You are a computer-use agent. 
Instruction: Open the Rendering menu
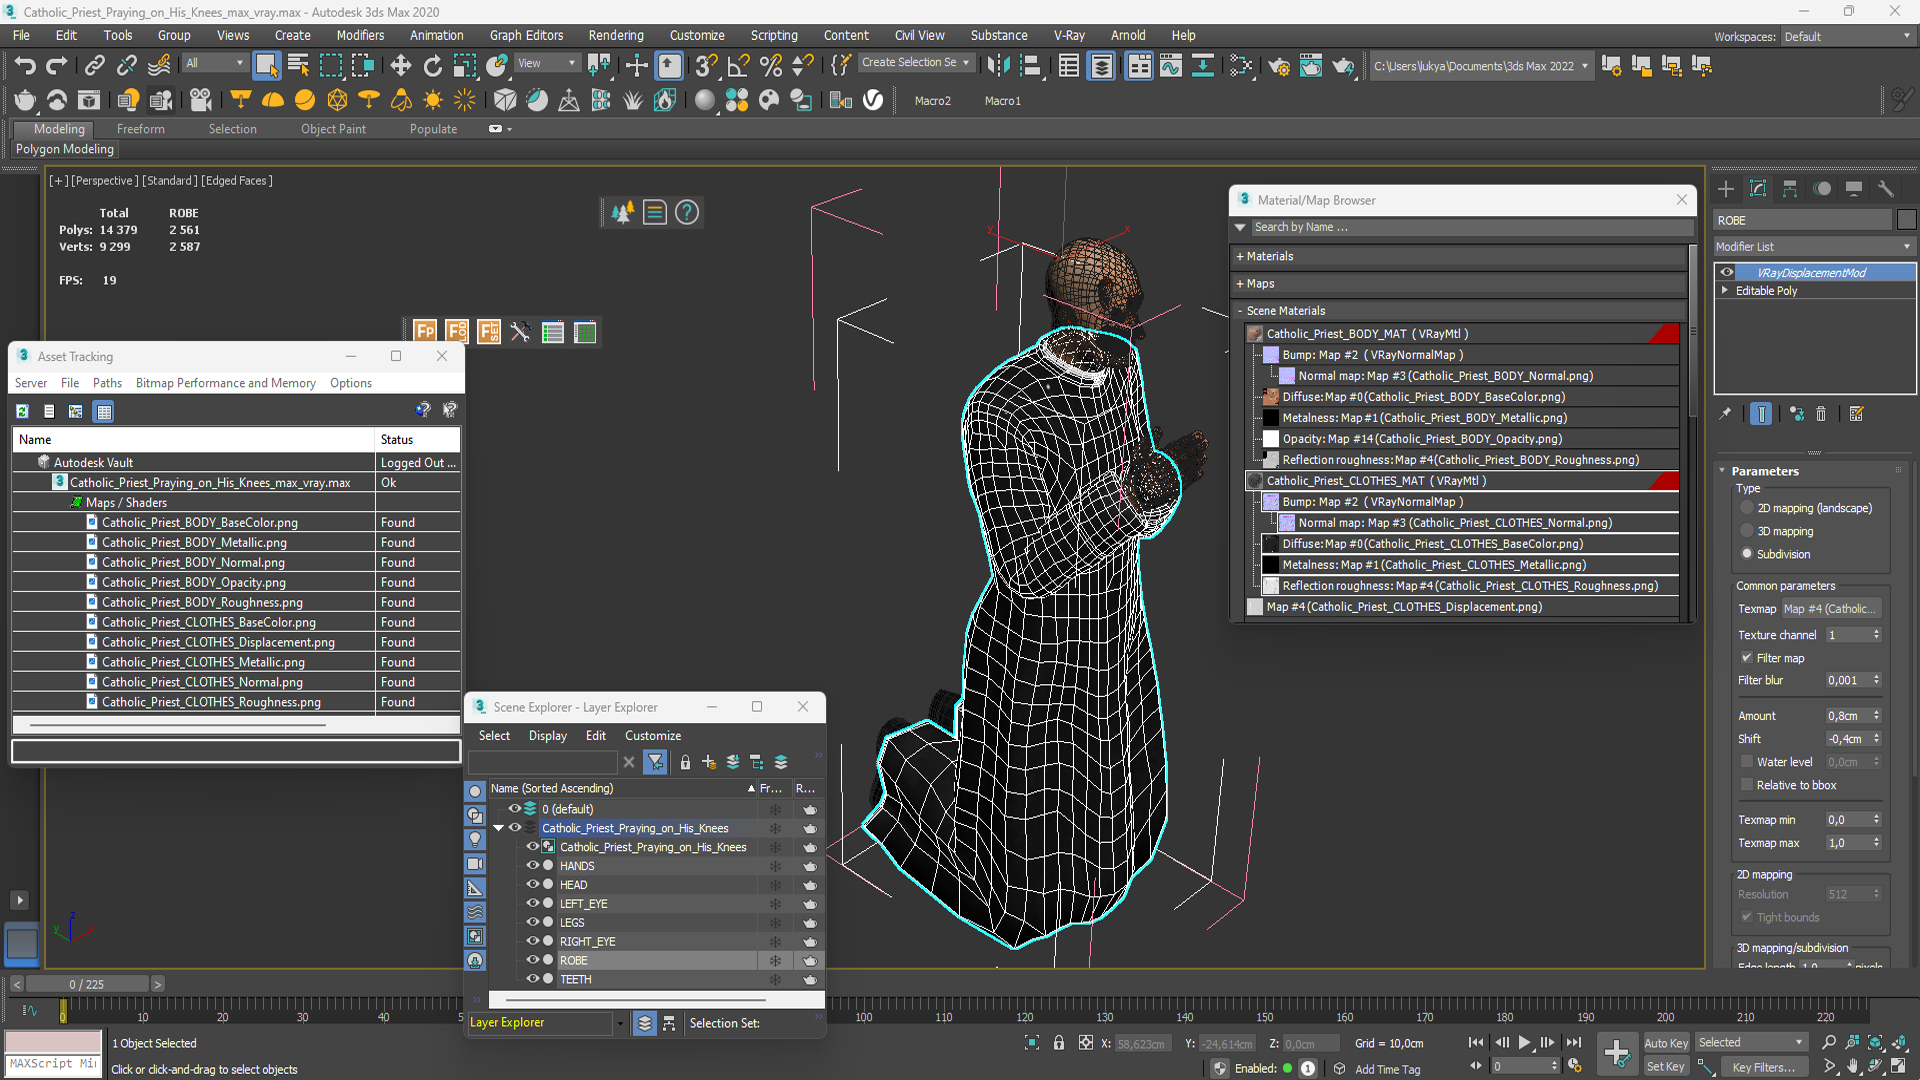[x=615, y=35]
